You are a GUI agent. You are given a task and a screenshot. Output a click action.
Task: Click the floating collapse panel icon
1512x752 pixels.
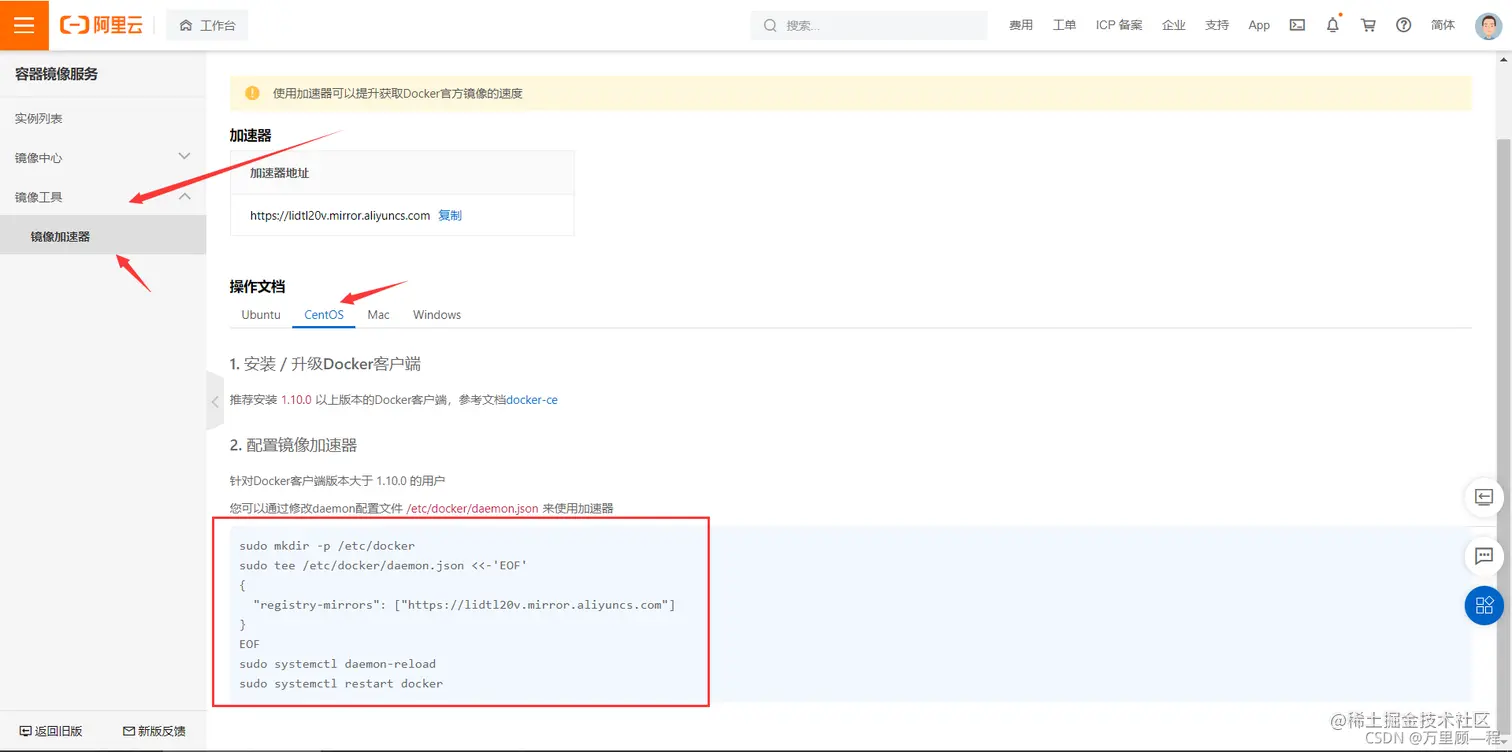[x=1484, y=497]
